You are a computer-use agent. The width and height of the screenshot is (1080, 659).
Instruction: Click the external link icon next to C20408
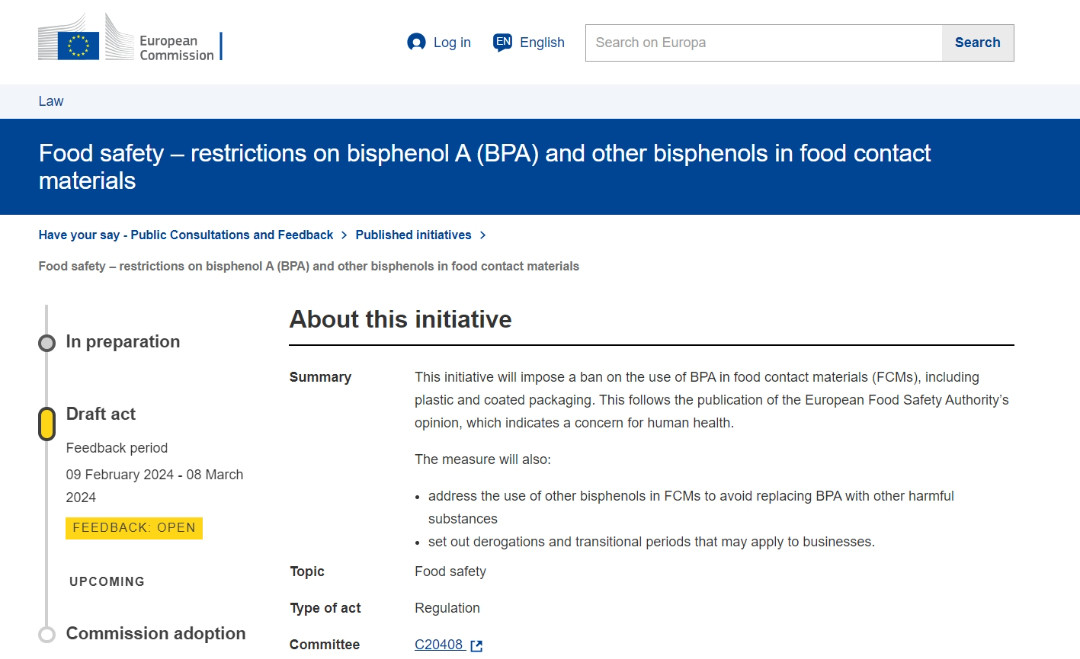pos(476,646)
